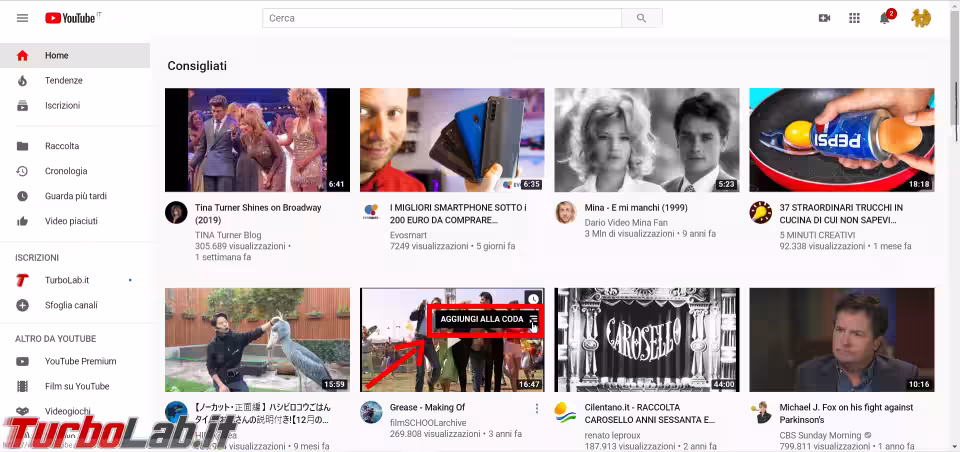The height and width of the screenshot is (452, 960).
Task: Open the Michael J. Fox thumbnail
Action: (842, 340)
